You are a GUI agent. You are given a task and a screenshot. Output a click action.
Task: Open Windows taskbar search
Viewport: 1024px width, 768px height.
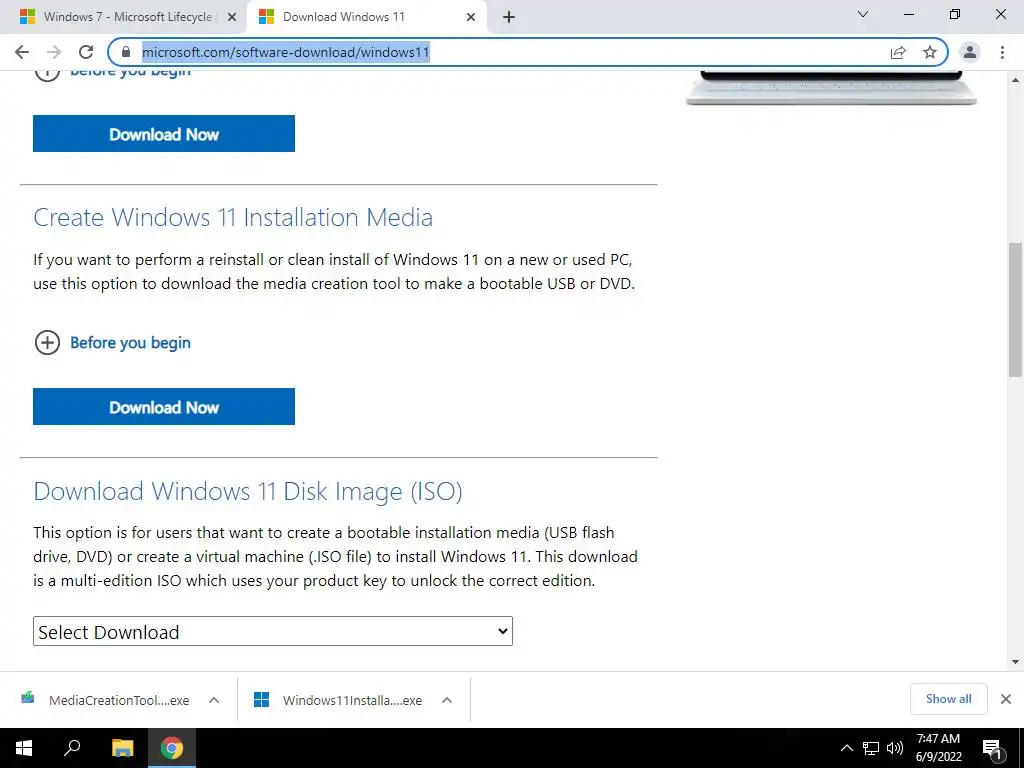click(72, 748)
